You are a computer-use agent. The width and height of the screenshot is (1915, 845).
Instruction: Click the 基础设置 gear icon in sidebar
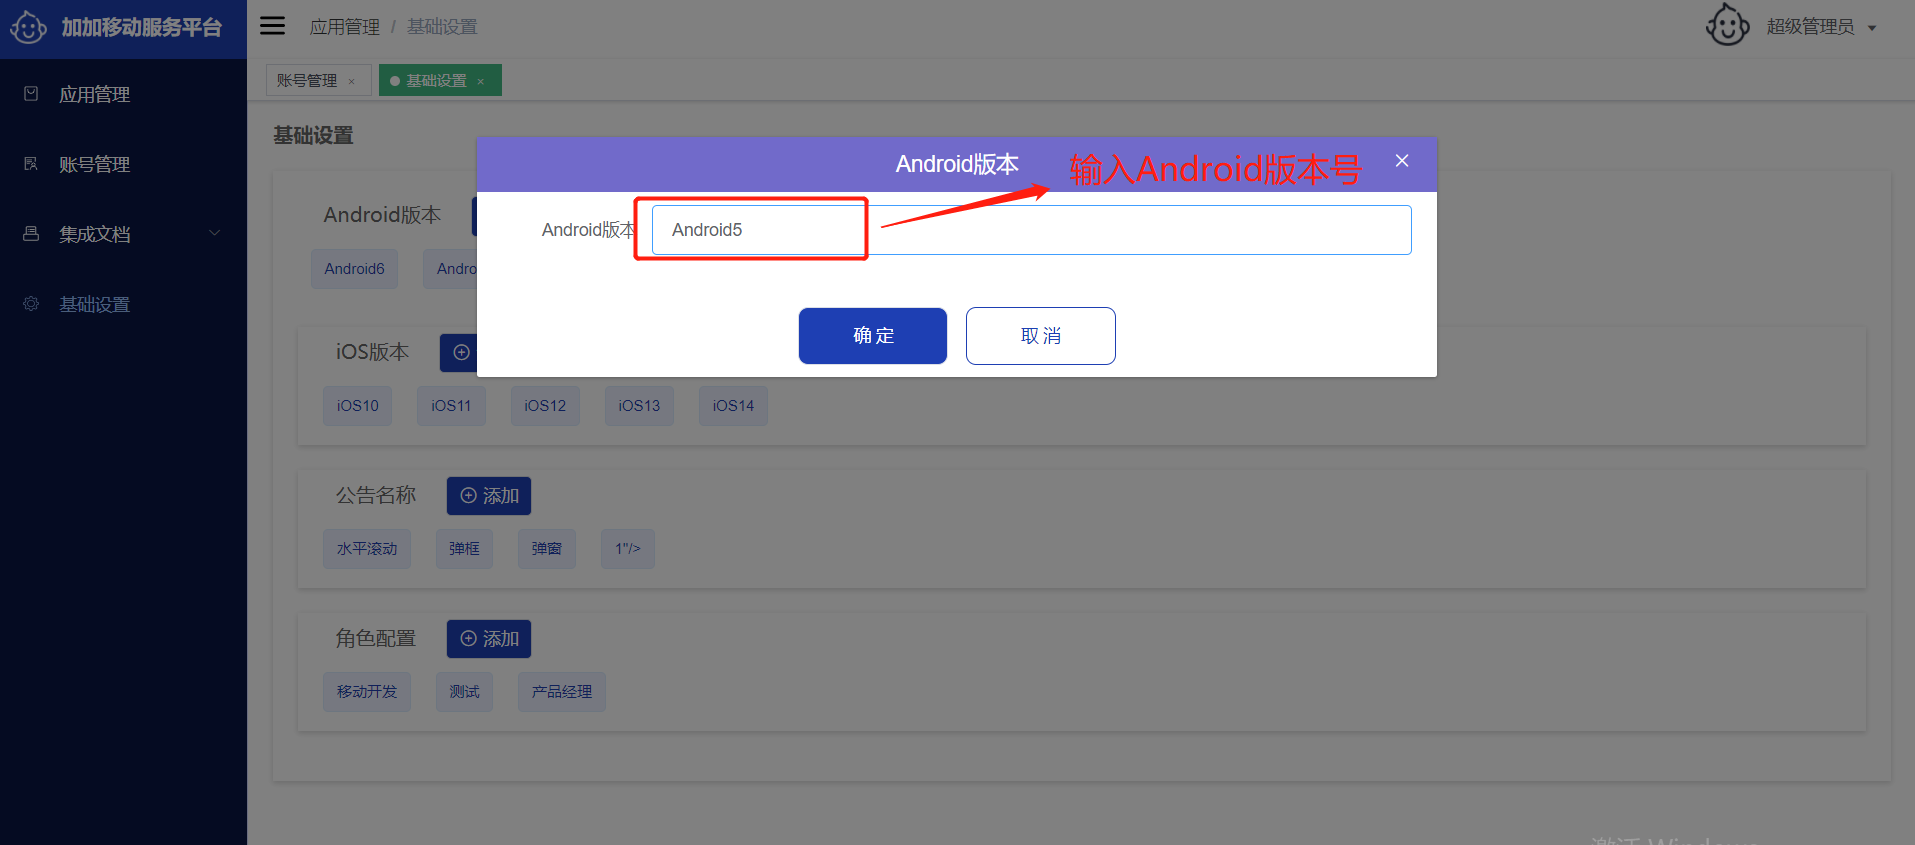pyautogui.click(x=31, y=304)
